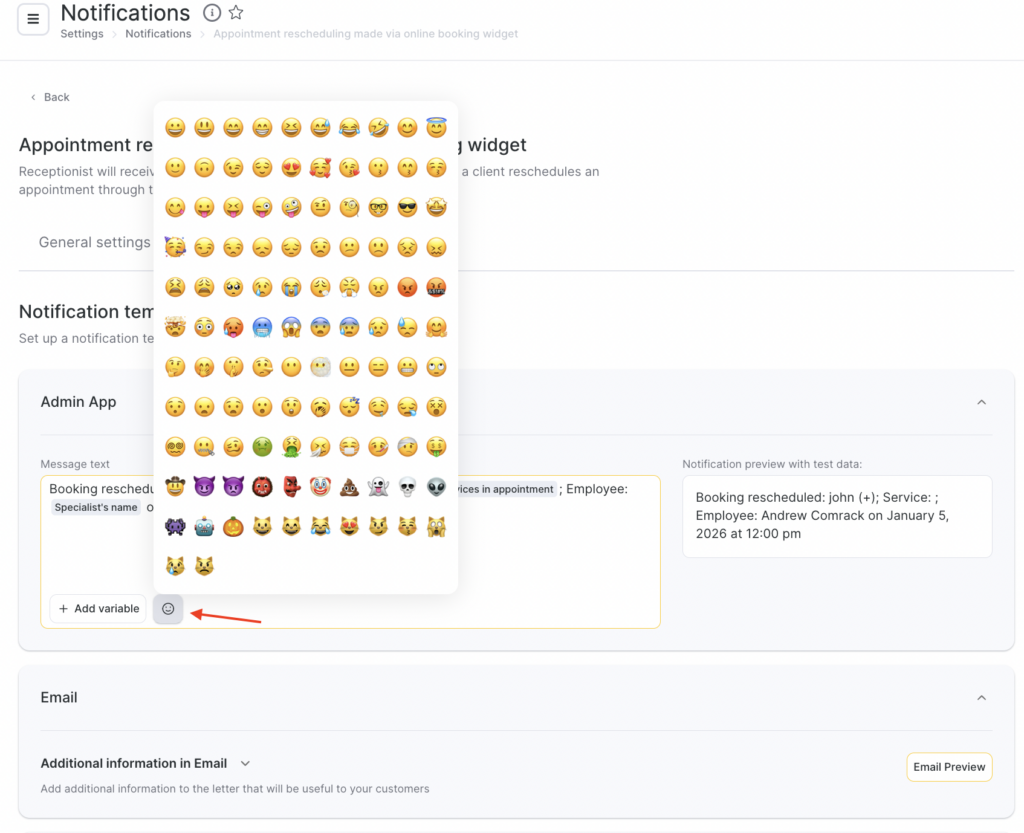Click the Email Preview button
Screen dimensions: 1024x833
(949, 767)
